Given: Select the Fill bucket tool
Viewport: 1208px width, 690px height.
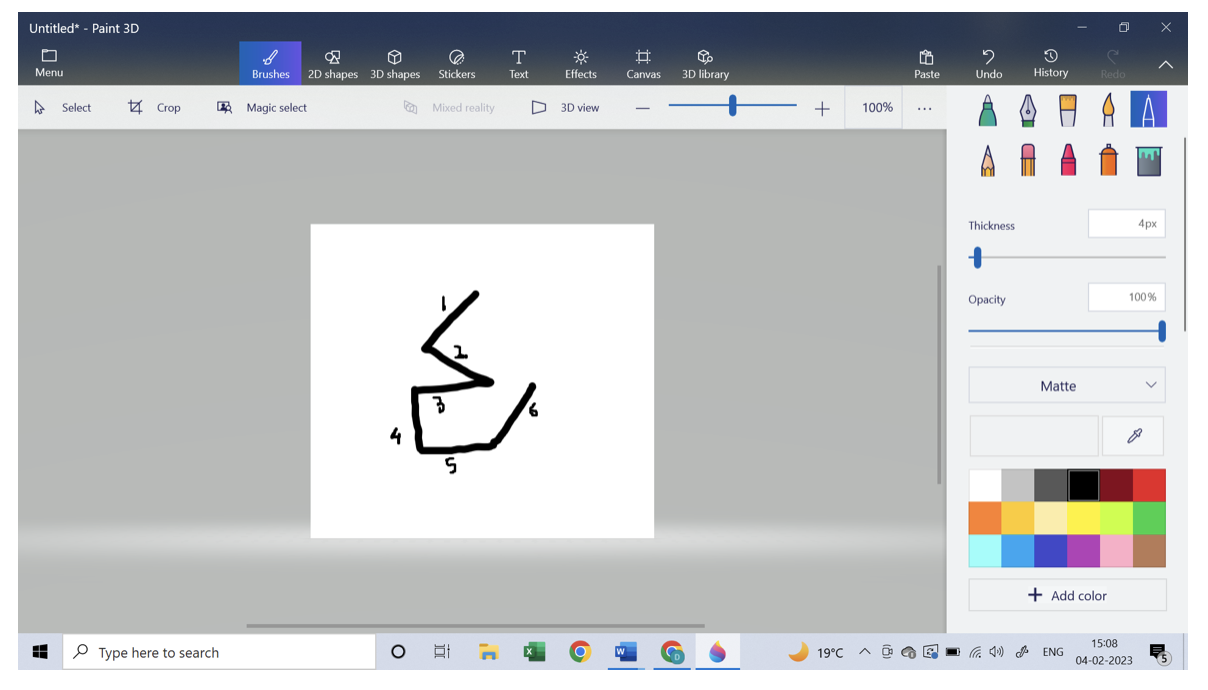Looking at the screenshot, I should [1149, 160].
